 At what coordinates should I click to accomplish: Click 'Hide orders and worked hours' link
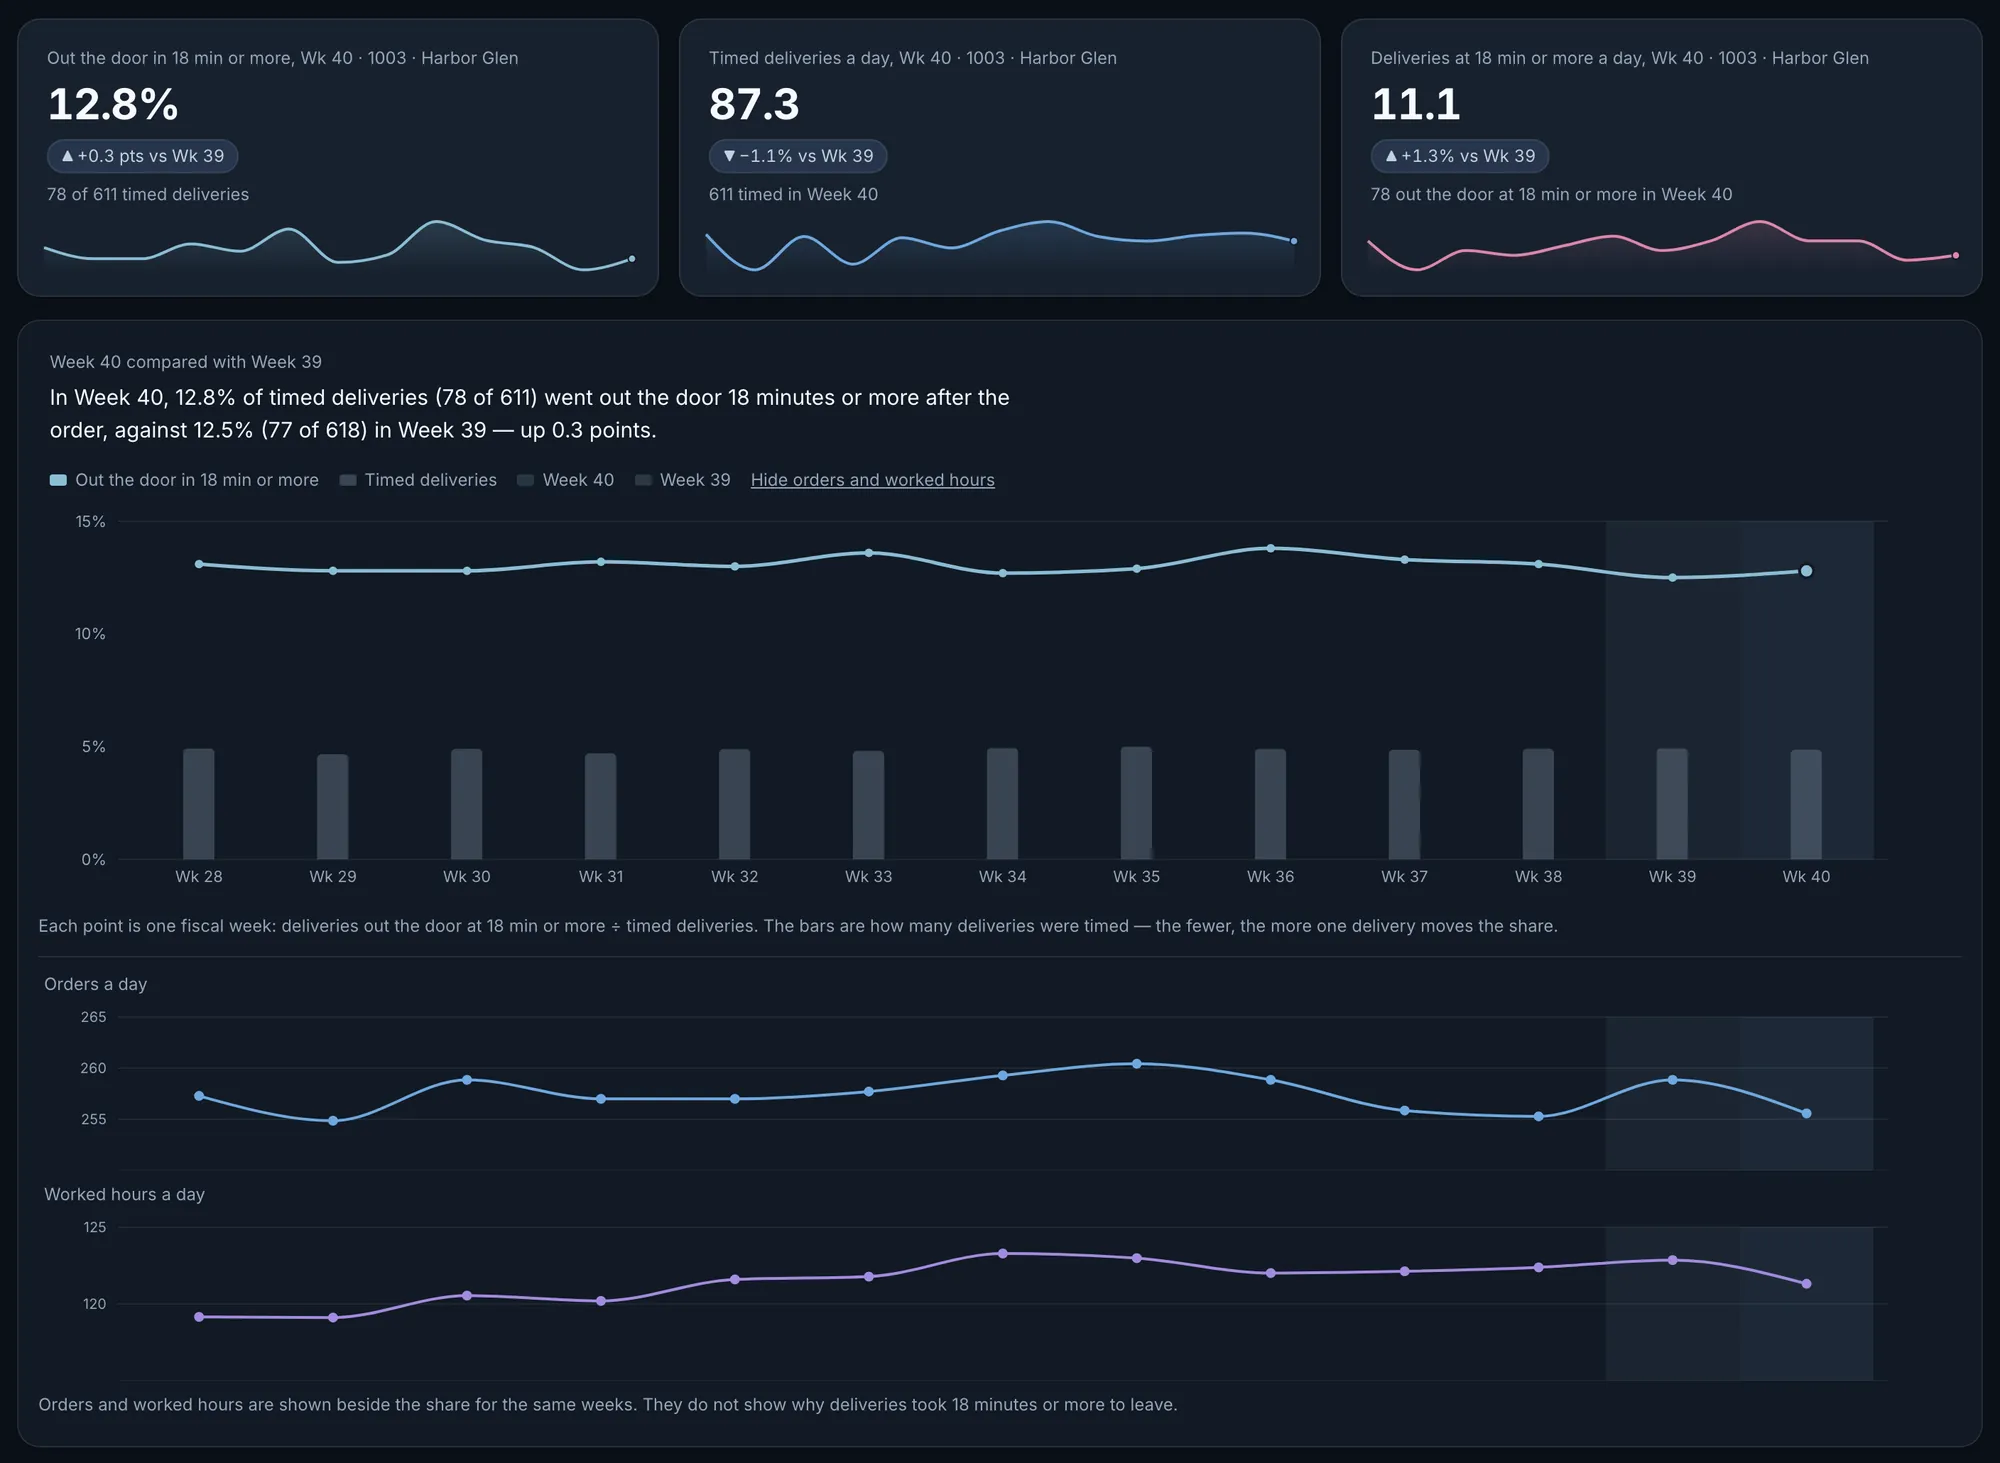[873, 480]
